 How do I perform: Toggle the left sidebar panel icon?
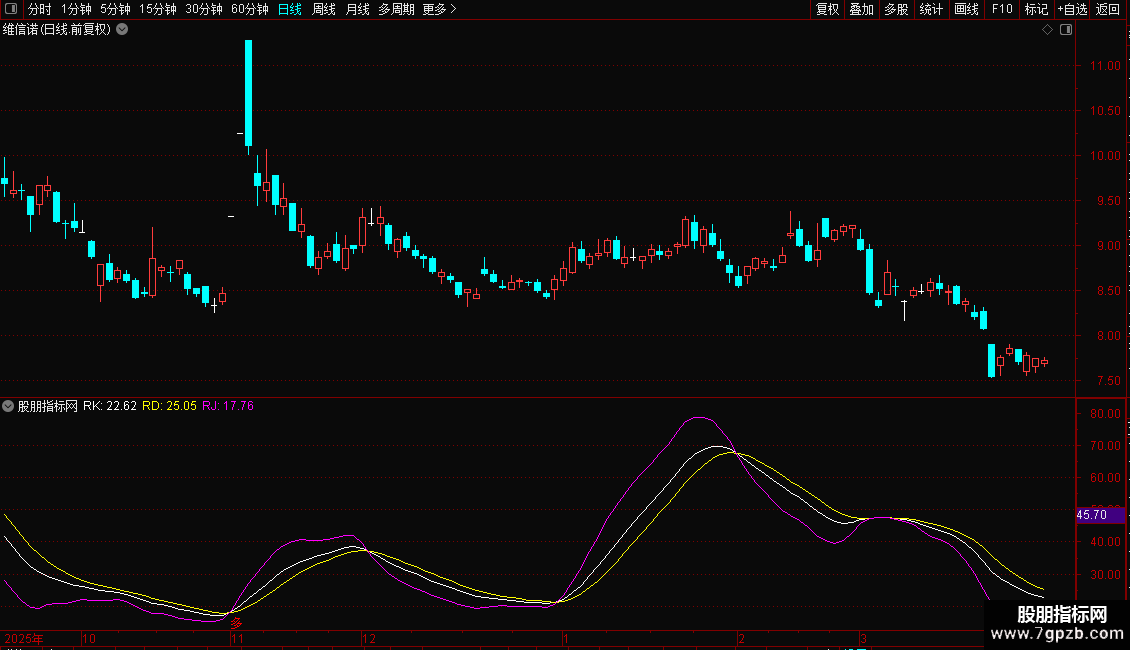(x=11, y=9)
